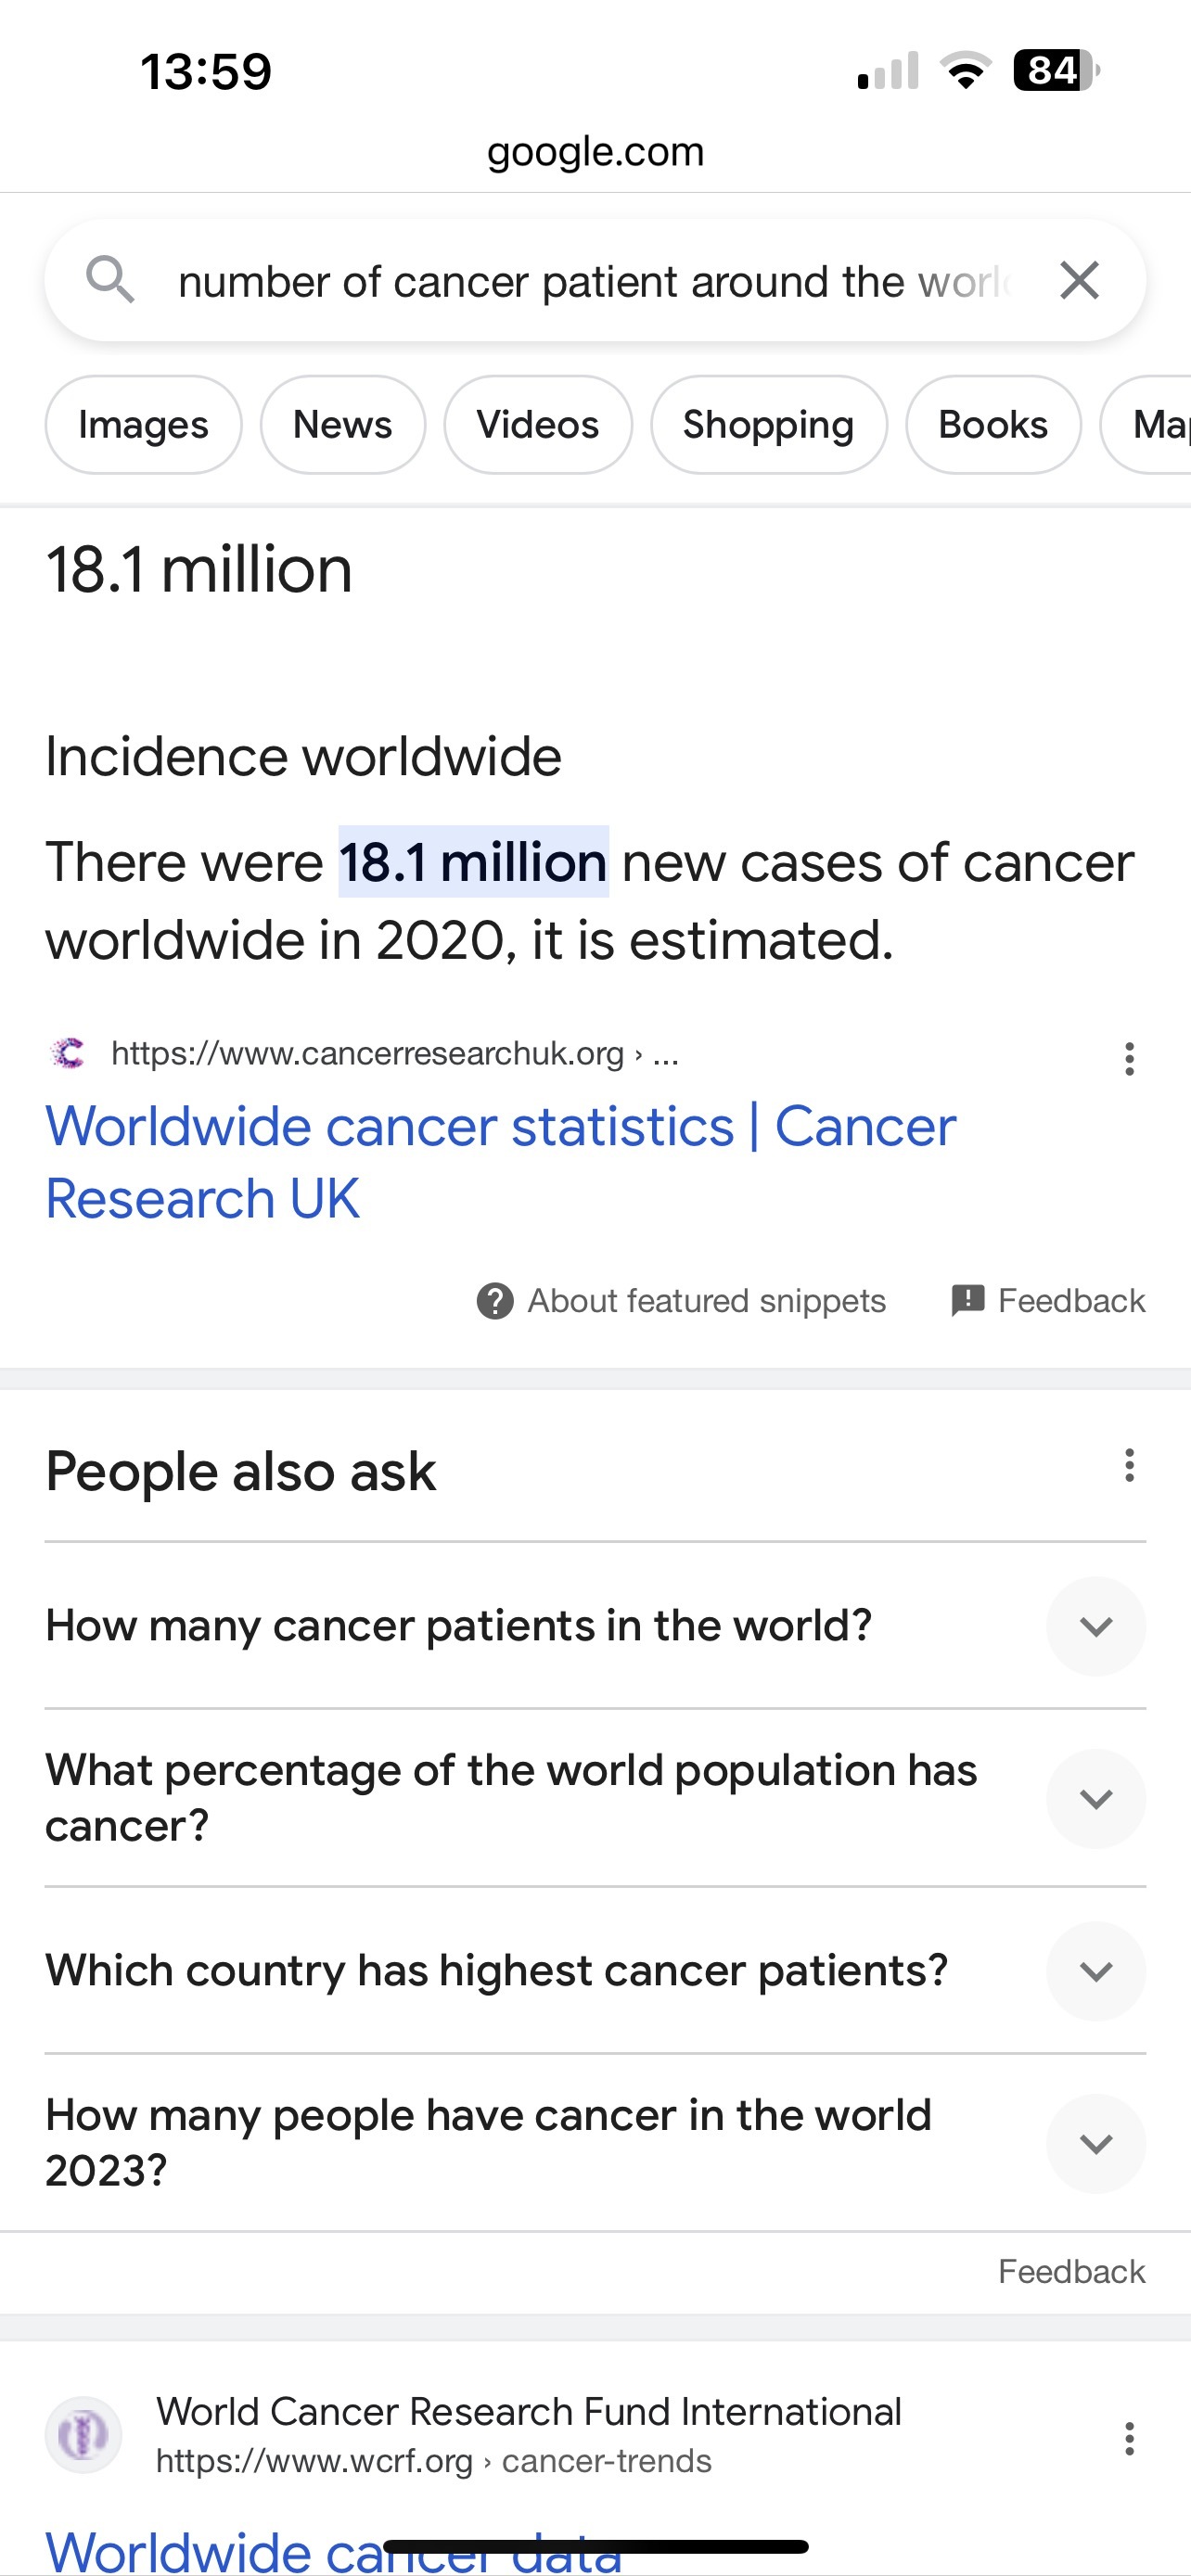The width and height of the screenshot is (1191, 2576).
Task: Tap the About featured snippets help icon
Action: (495, 1301)
